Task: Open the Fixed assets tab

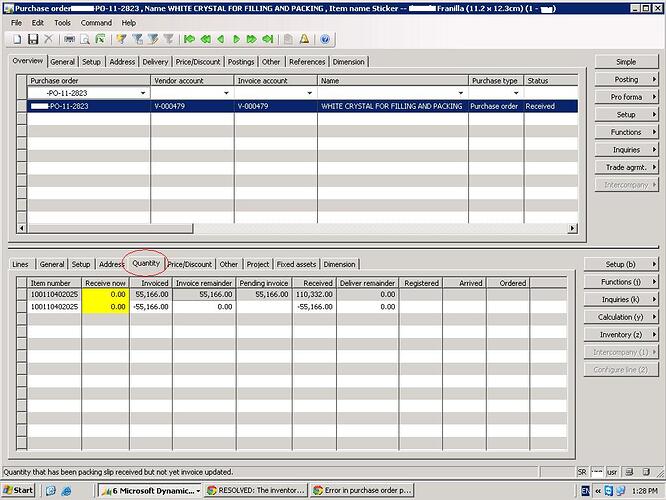Action: click(296, 264)
